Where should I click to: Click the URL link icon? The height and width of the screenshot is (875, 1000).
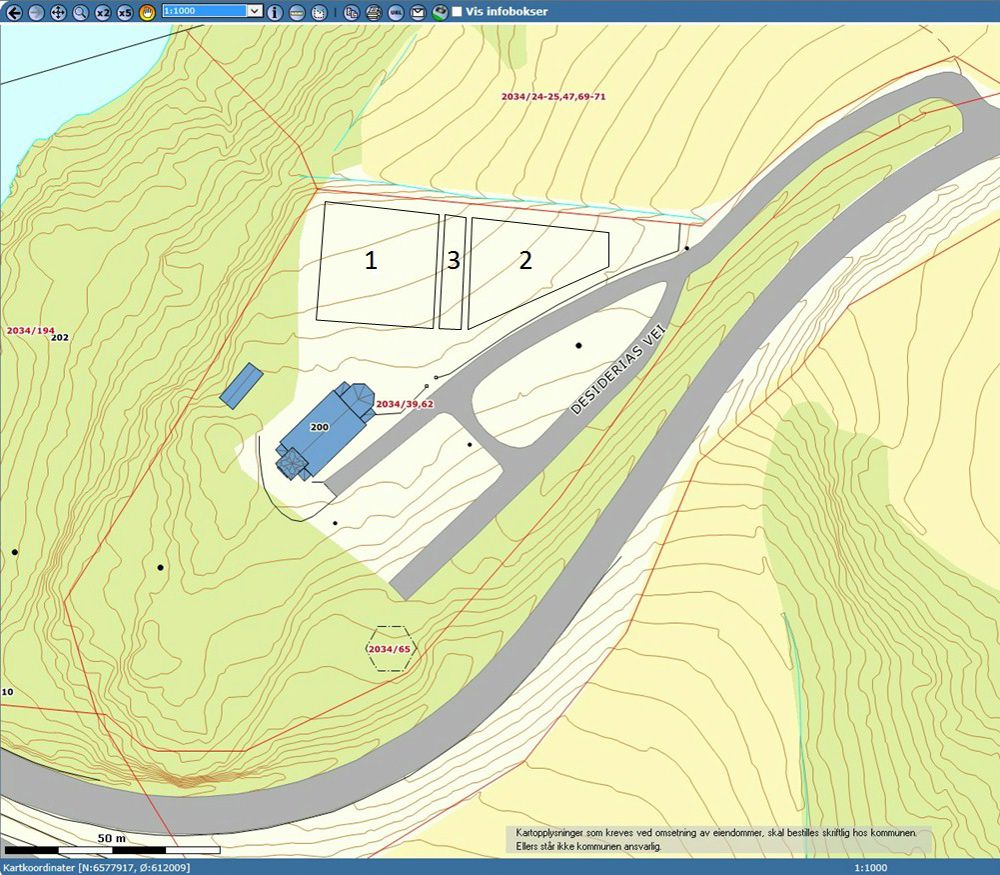pyautogui.click(x=395, y=12)
